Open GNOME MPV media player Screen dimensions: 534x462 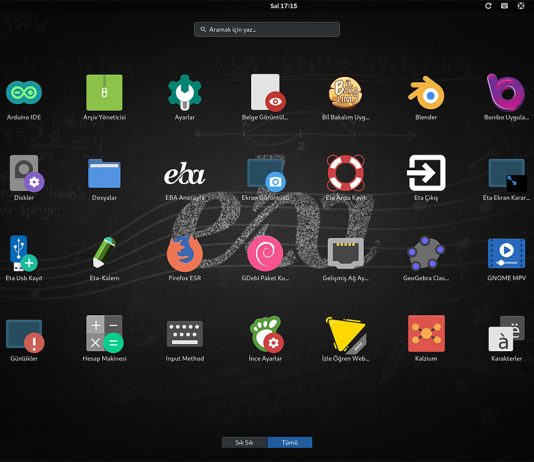coord(506,253)
